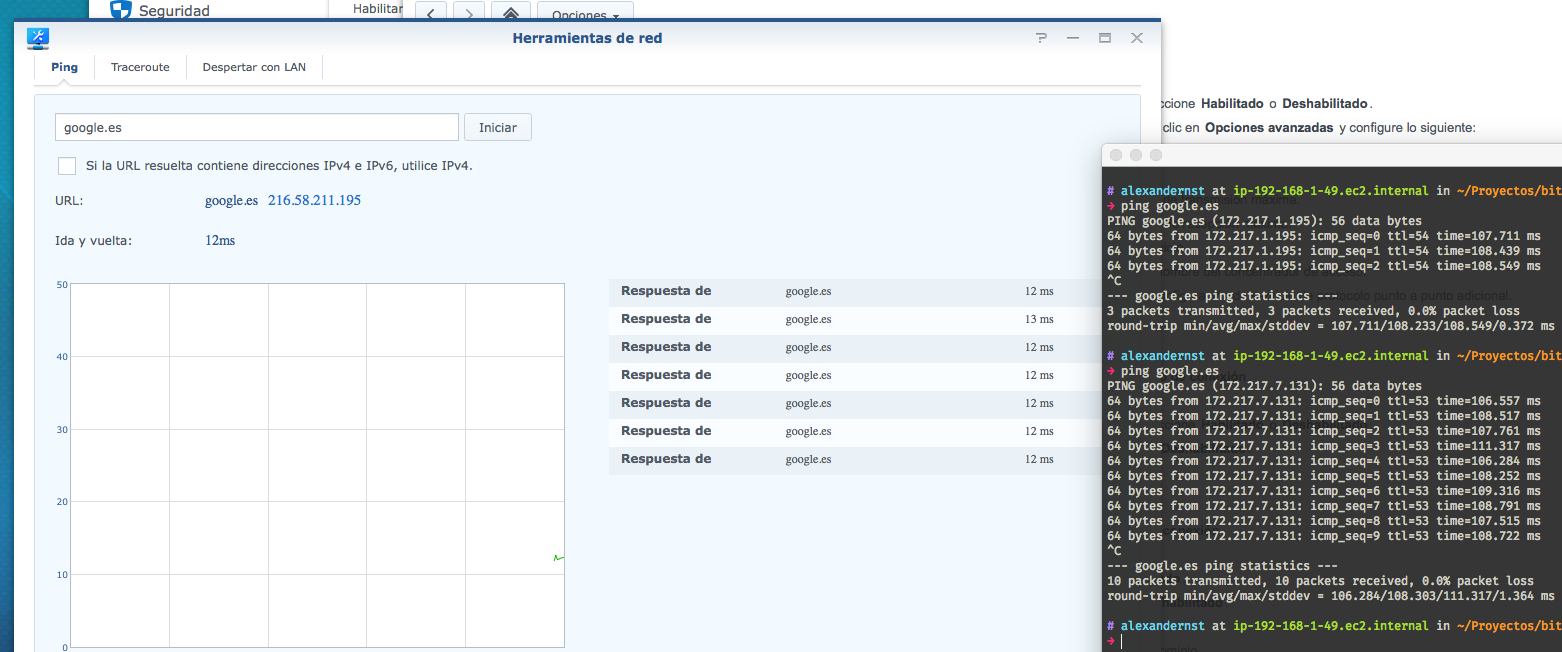Click round-trip line ending 111.317/1.364 ms
This screenshot has height=652, width=1562.
[1331, 596]
